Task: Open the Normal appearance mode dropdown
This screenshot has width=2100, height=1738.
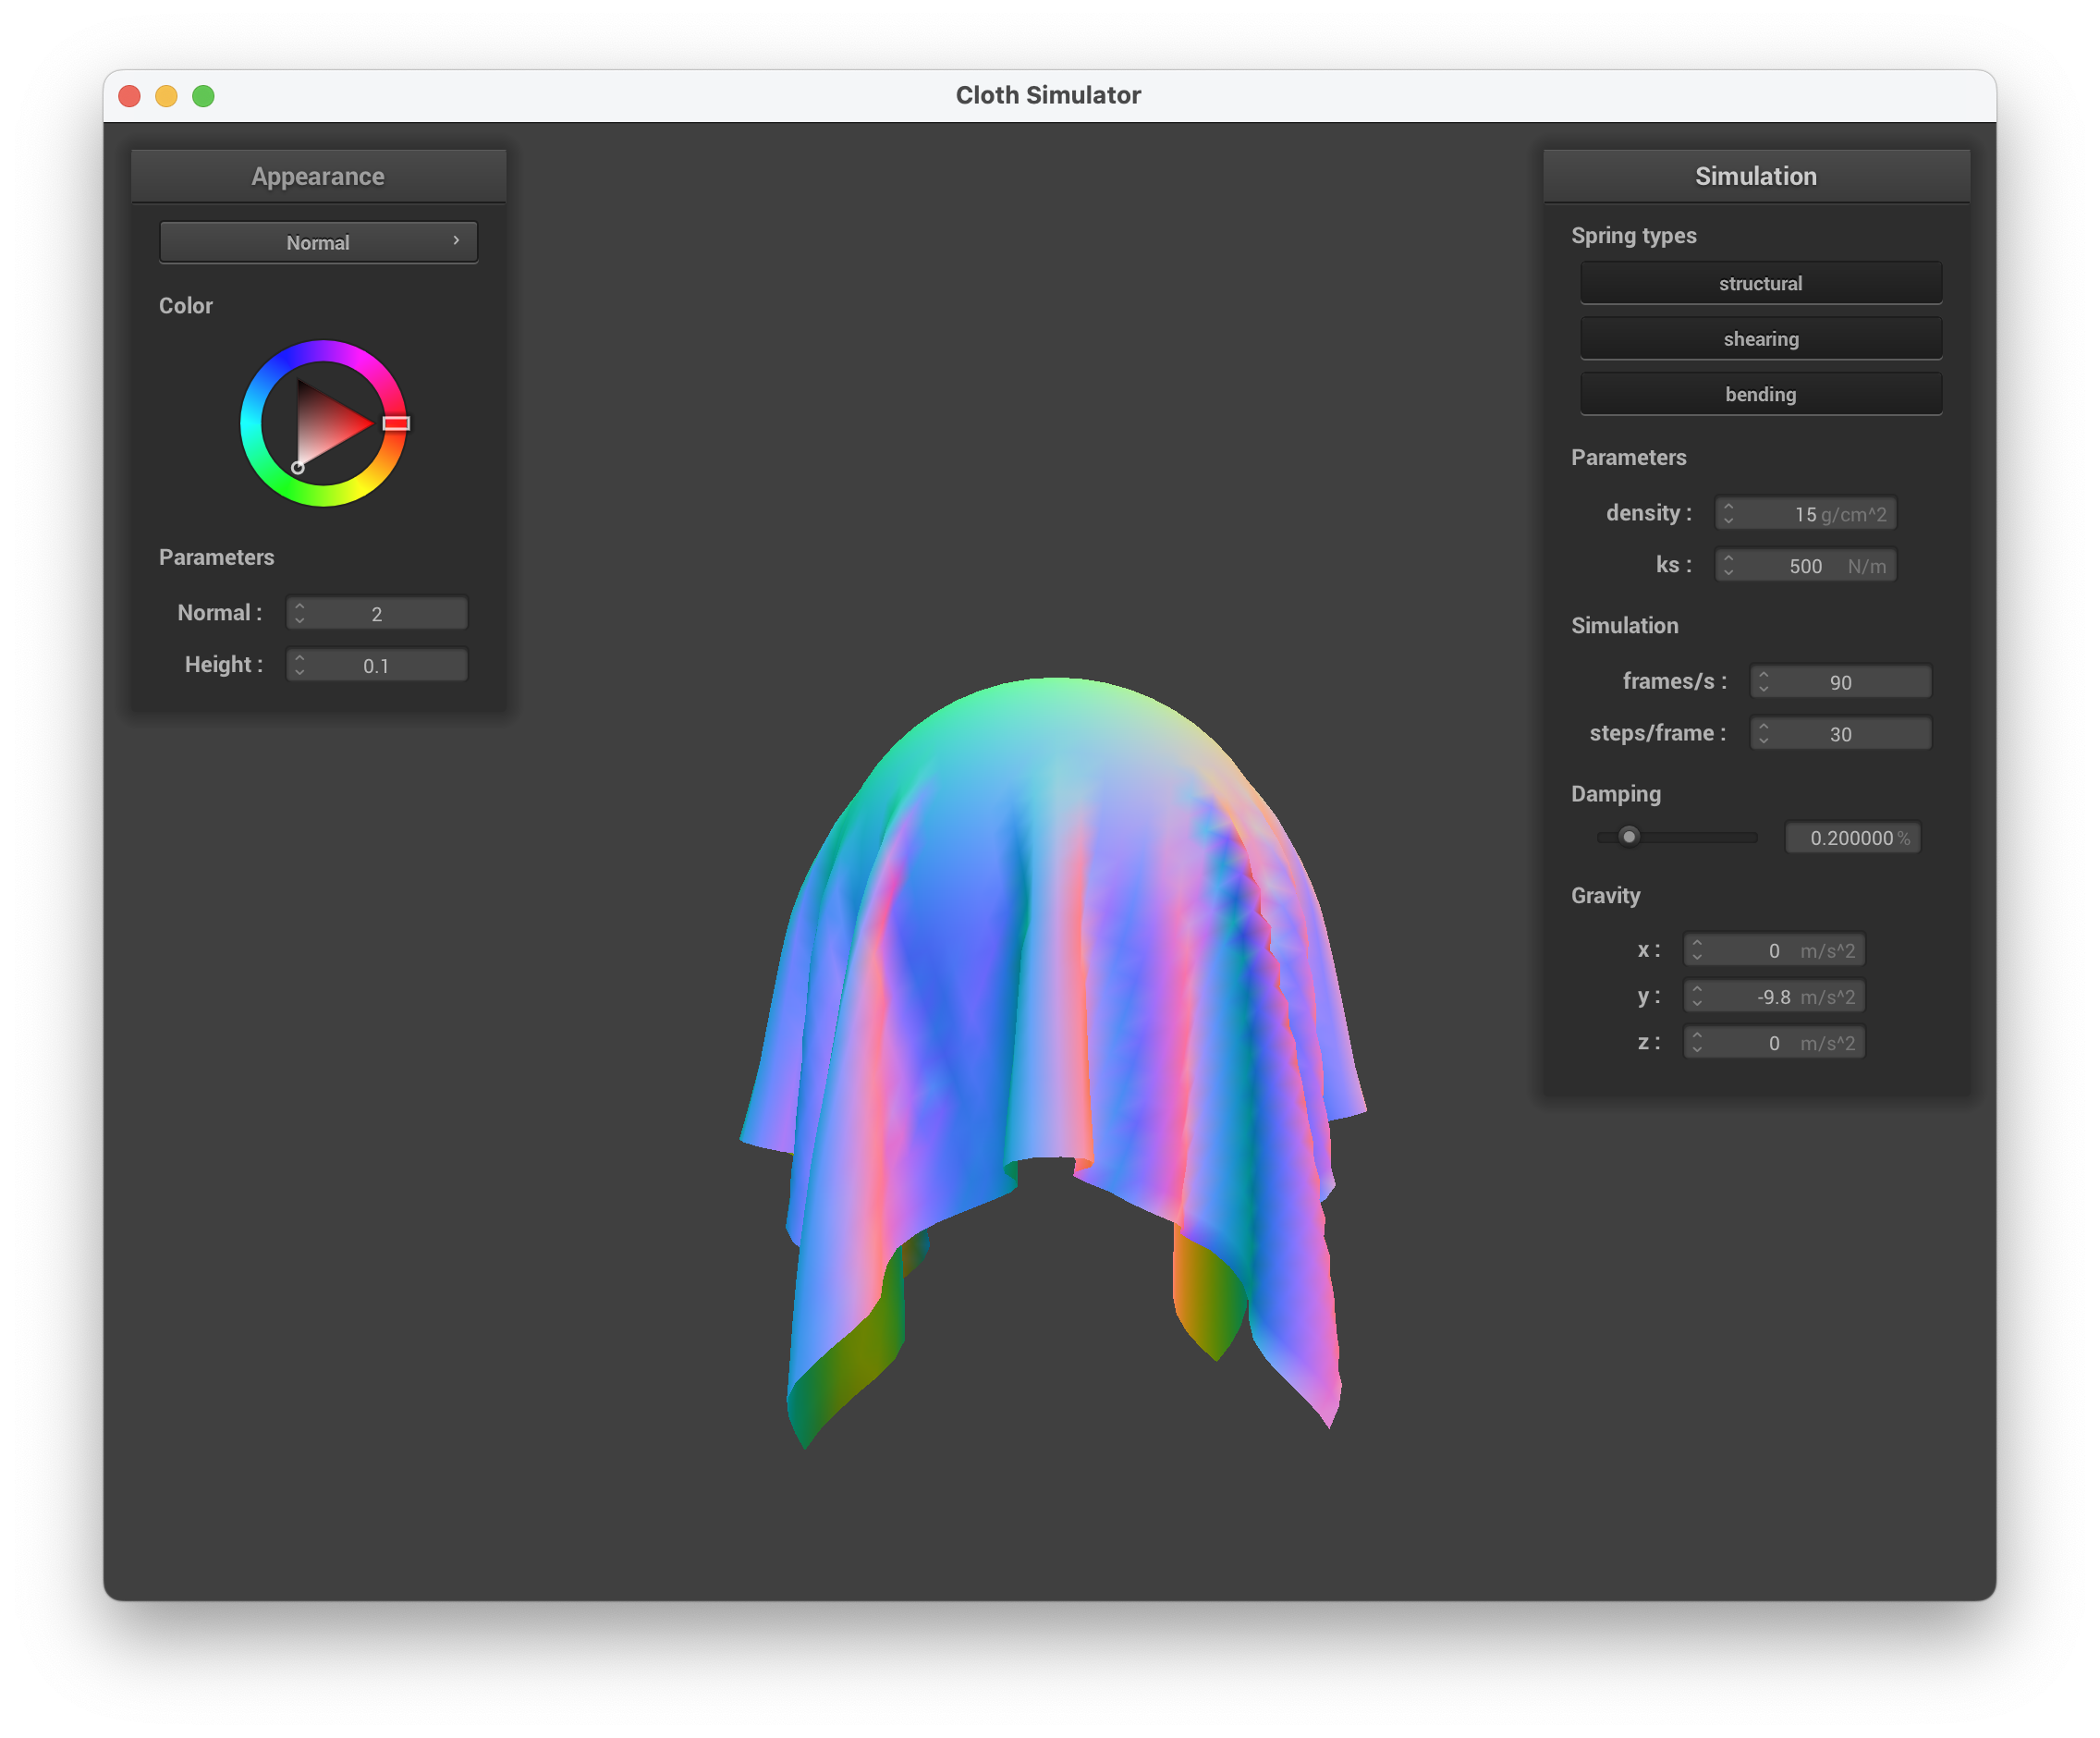Action: [x=318, y=241]
